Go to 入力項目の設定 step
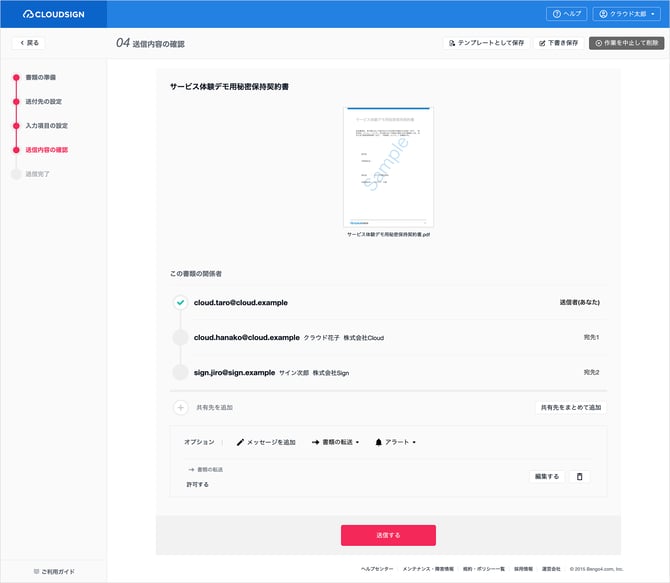 point(46,126)
